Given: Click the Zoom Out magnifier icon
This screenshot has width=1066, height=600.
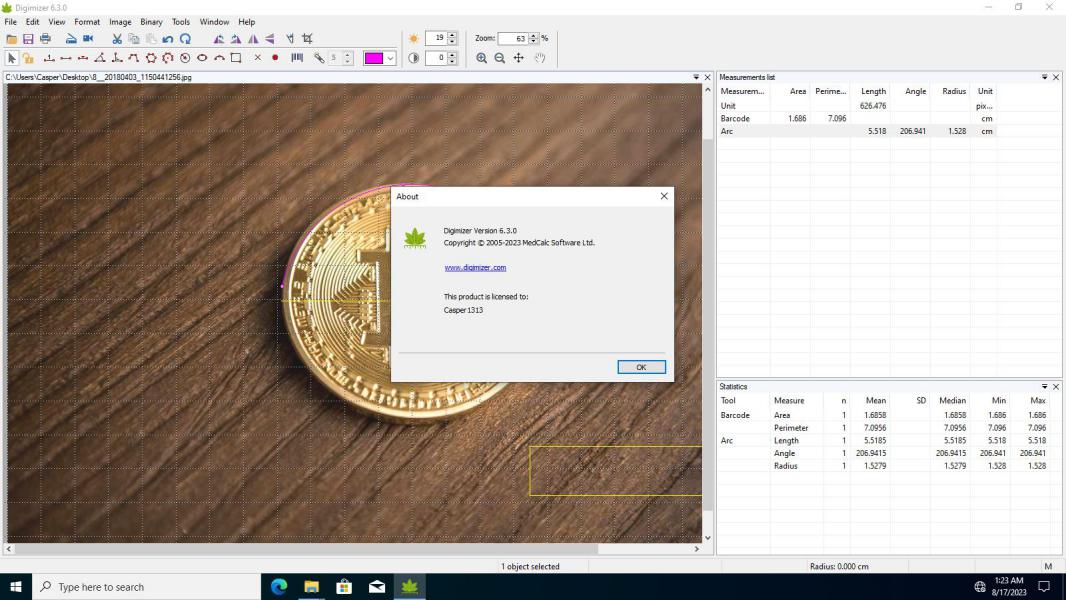Looking at the screenshot, I should pos(500,58).
